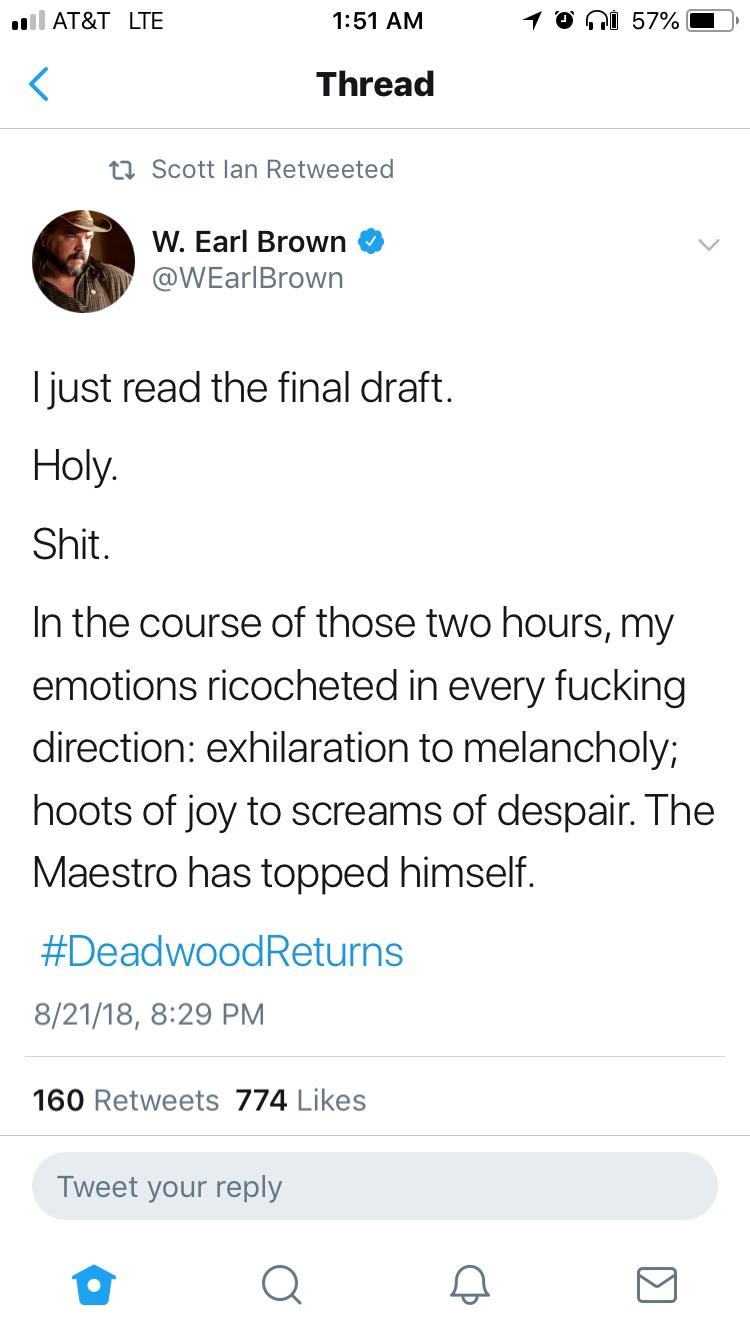
Task: Tap the back chevron to leave the thread
Action: coord(38,84)
